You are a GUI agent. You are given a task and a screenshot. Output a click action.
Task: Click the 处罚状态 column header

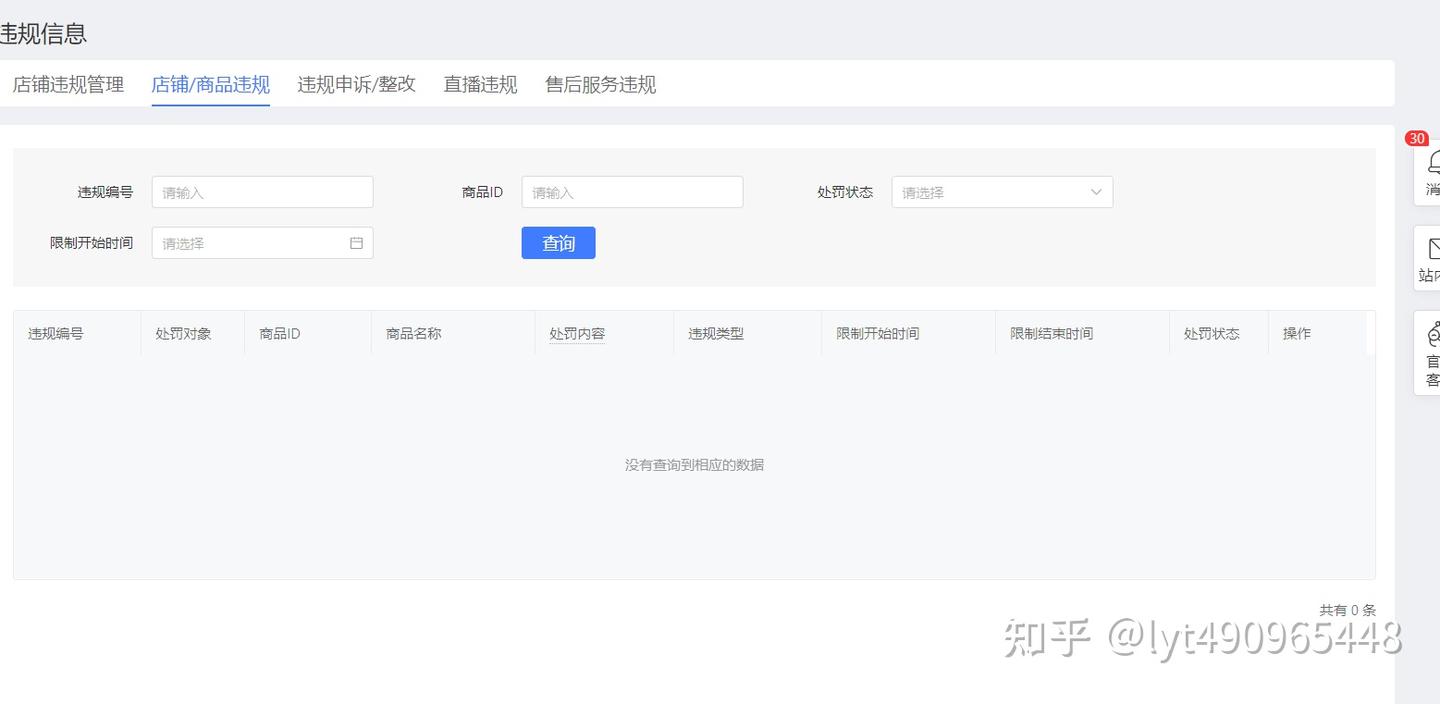click(x=1212, y=334)
